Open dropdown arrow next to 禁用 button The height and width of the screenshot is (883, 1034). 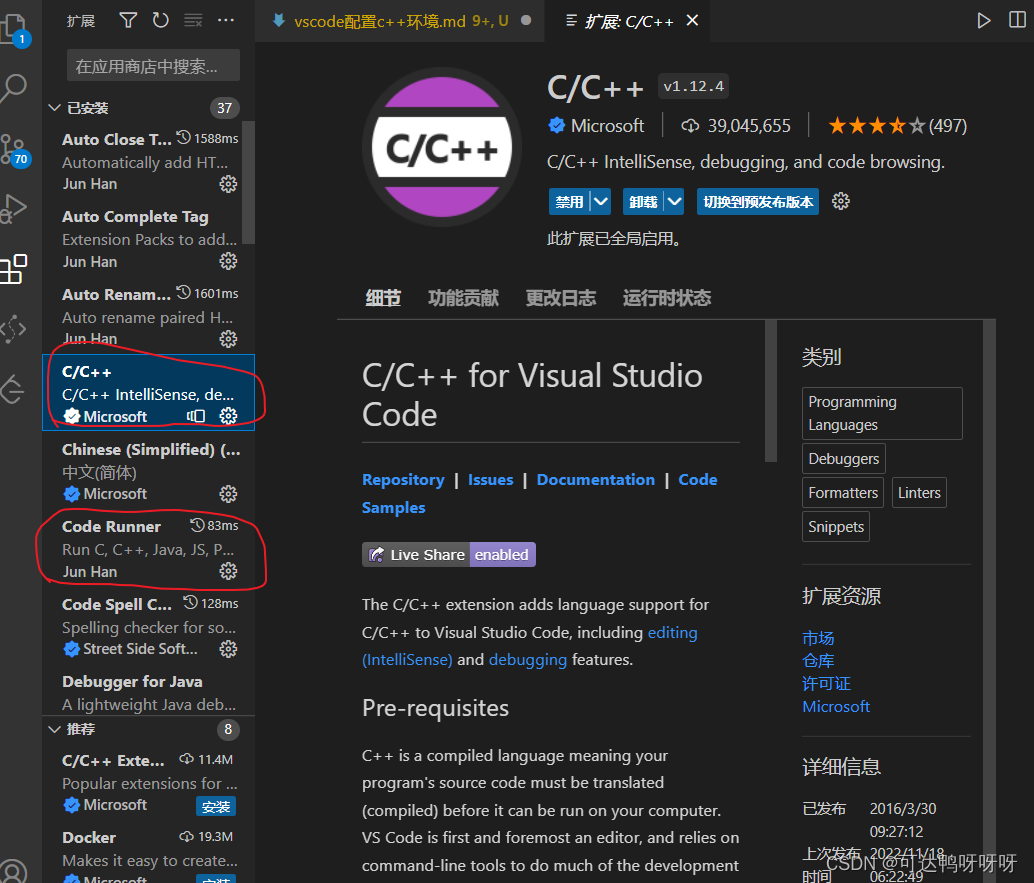tap(601, 201)
